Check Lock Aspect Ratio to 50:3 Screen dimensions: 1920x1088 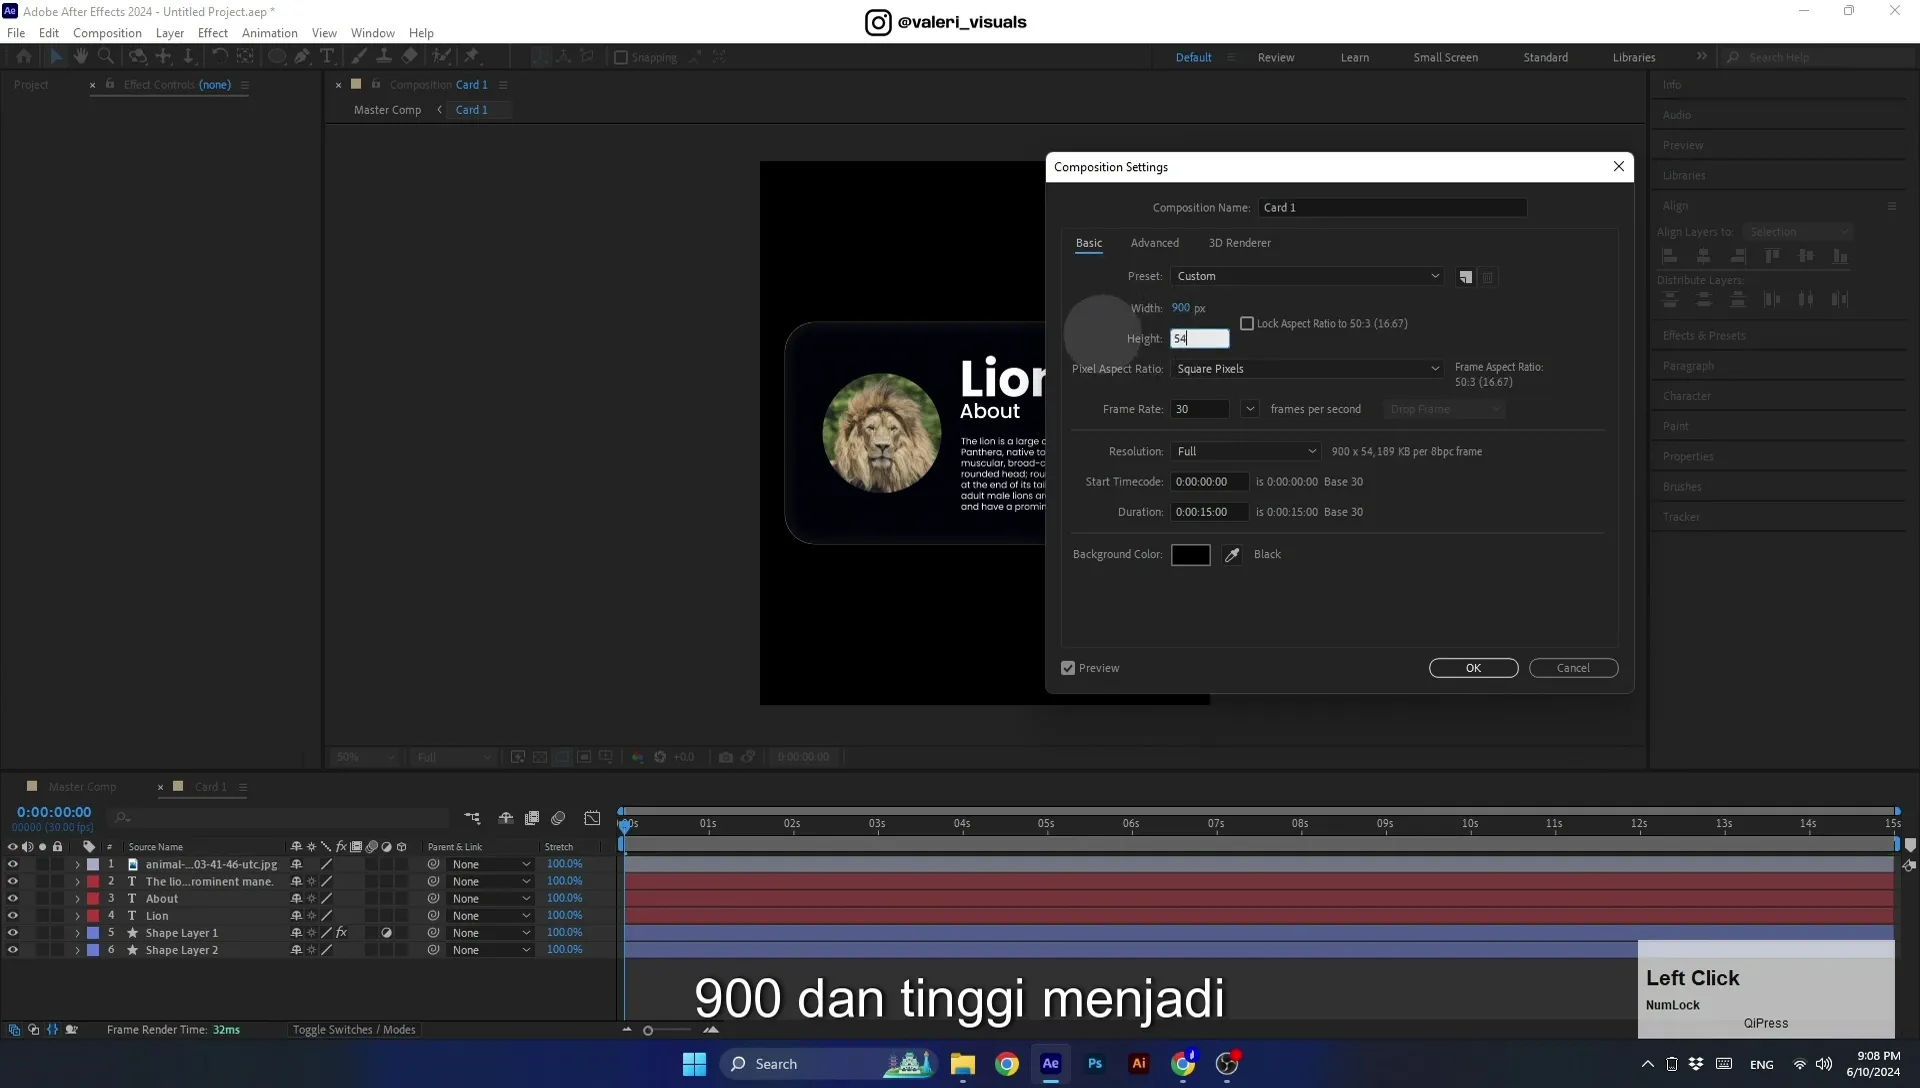(x=1247, y=324)
